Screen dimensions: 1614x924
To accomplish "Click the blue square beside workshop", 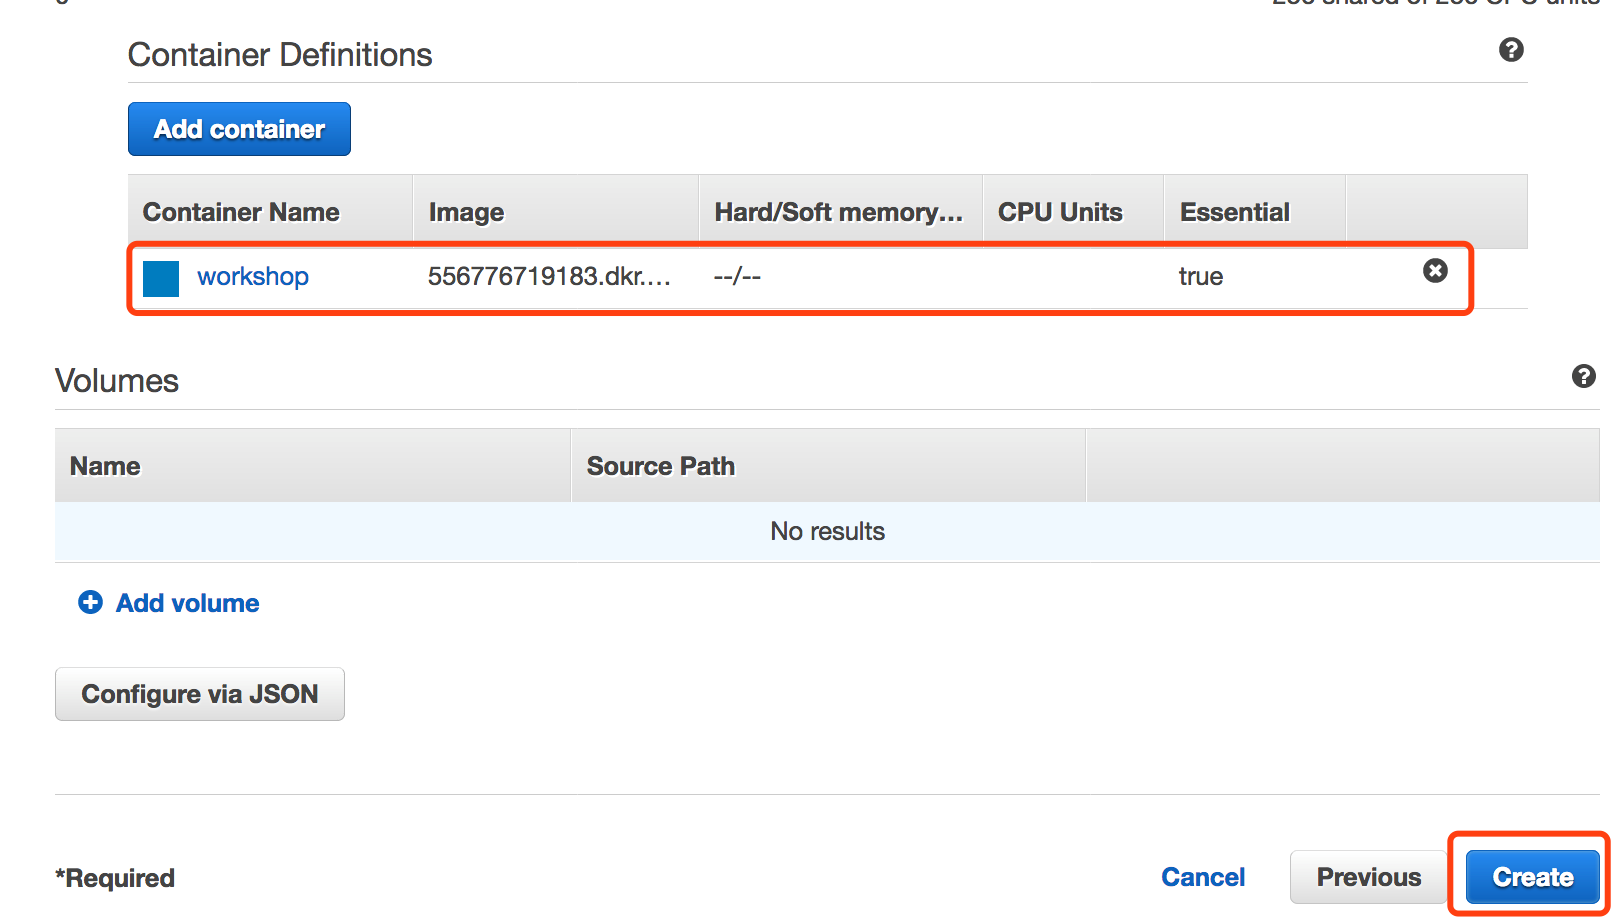I will click(161, 278).
